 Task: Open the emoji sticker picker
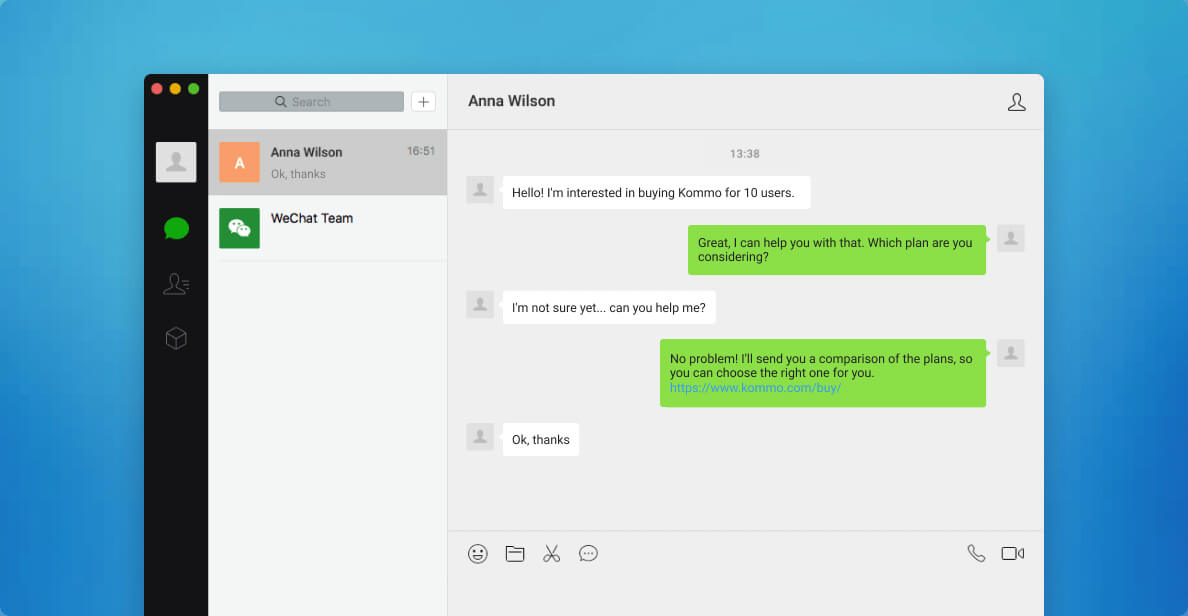pos(478,553)
